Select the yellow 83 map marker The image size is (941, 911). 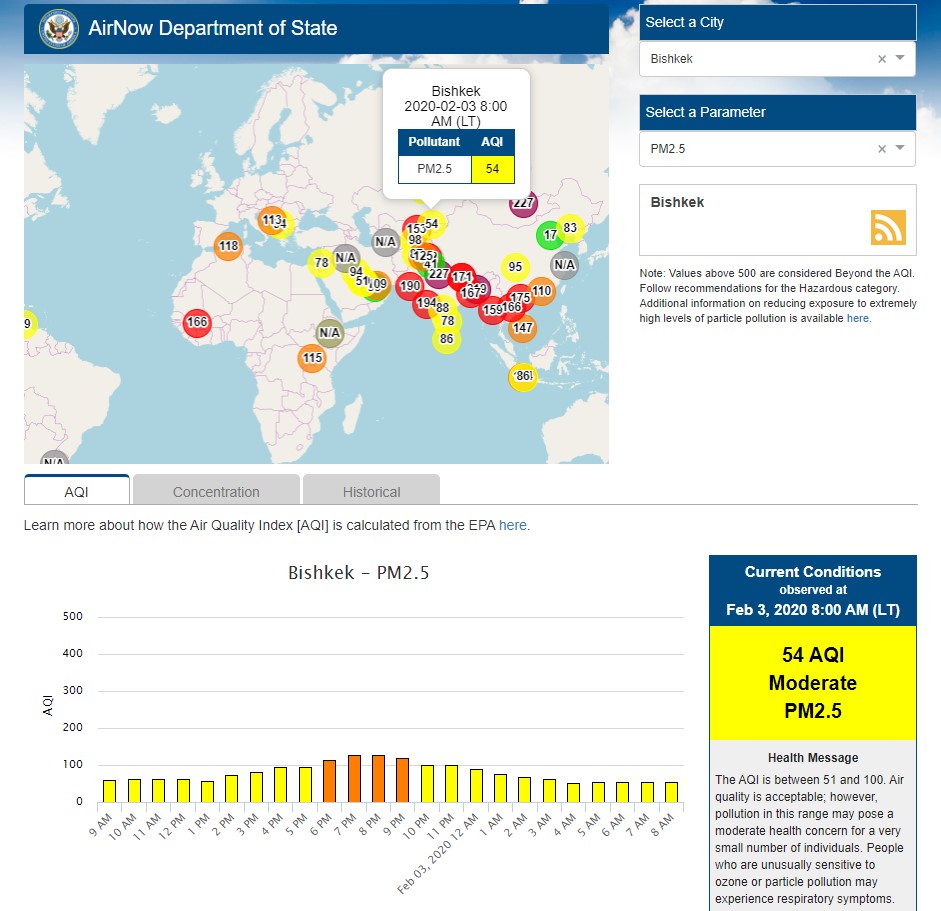pyautogui.click(x=570, y=228)
